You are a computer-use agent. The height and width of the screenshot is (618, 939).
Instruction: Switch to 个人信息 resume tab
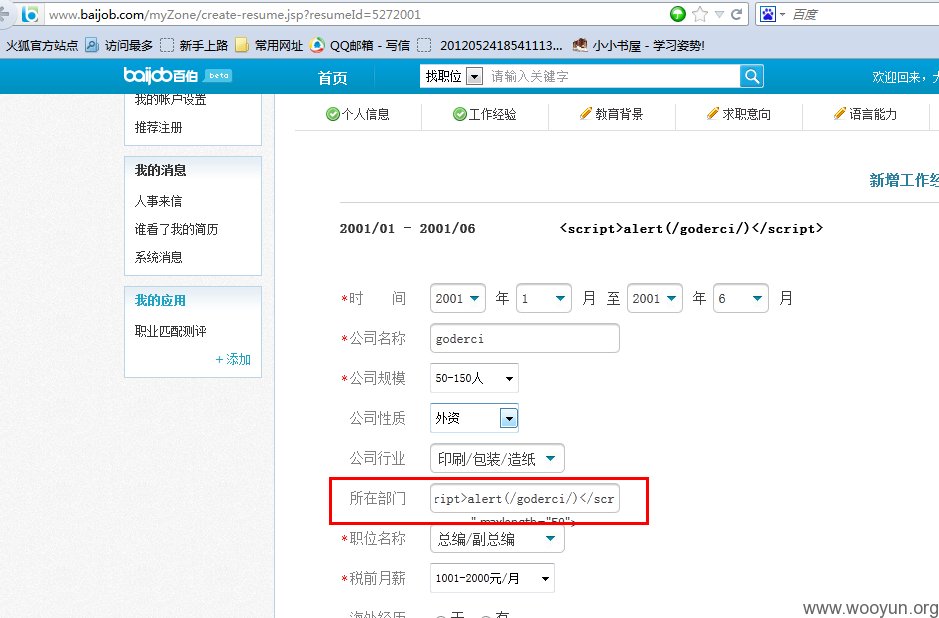(358, 114)
